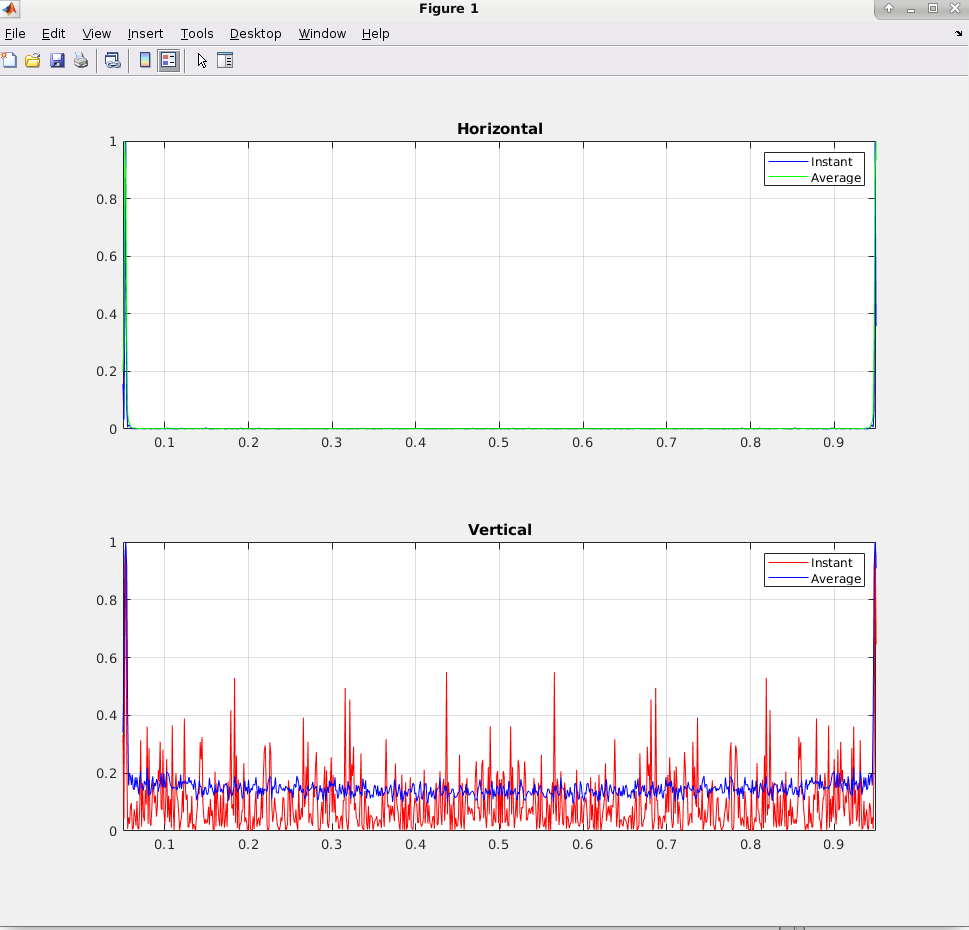Click the Horizontal plot title
Image resolution: width=969 pixels, height=930 pixels.
coord(499,129)
